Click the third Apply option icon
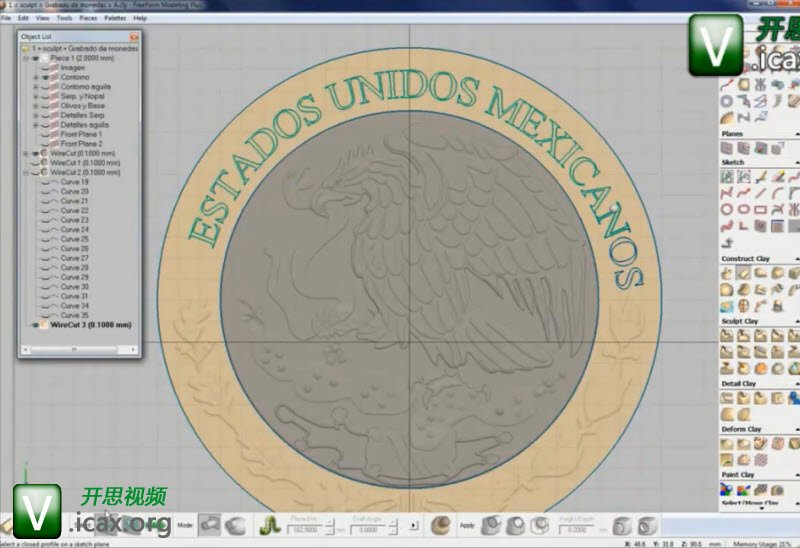The image size is (800, 548). pos(540,525)
